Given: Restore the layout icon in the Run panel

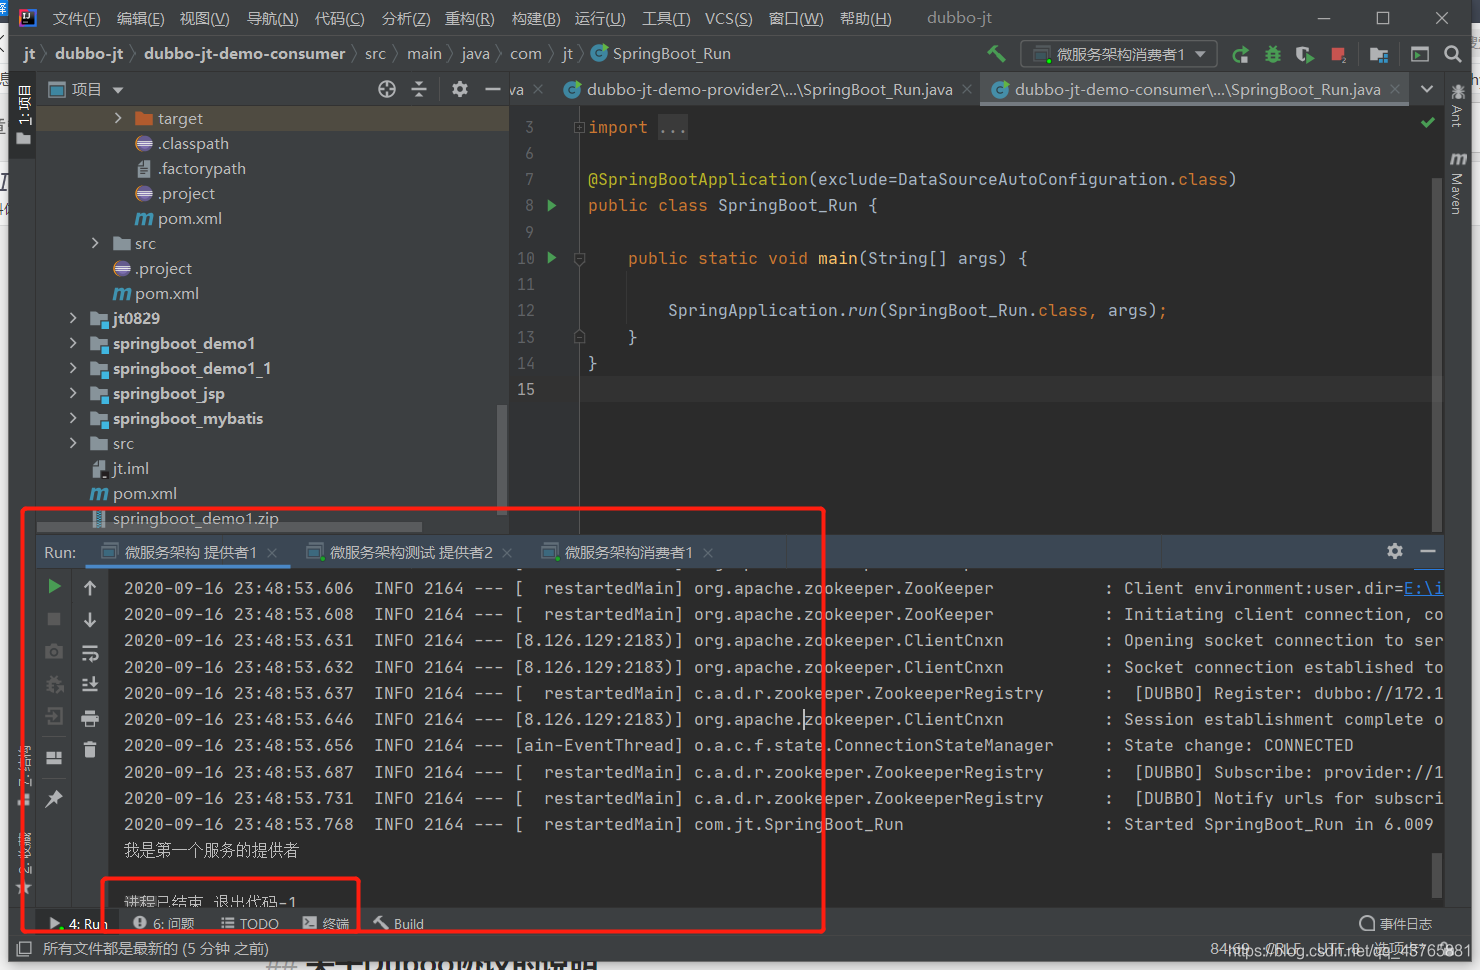Looking at the screenshot, I should pos(54,757).
